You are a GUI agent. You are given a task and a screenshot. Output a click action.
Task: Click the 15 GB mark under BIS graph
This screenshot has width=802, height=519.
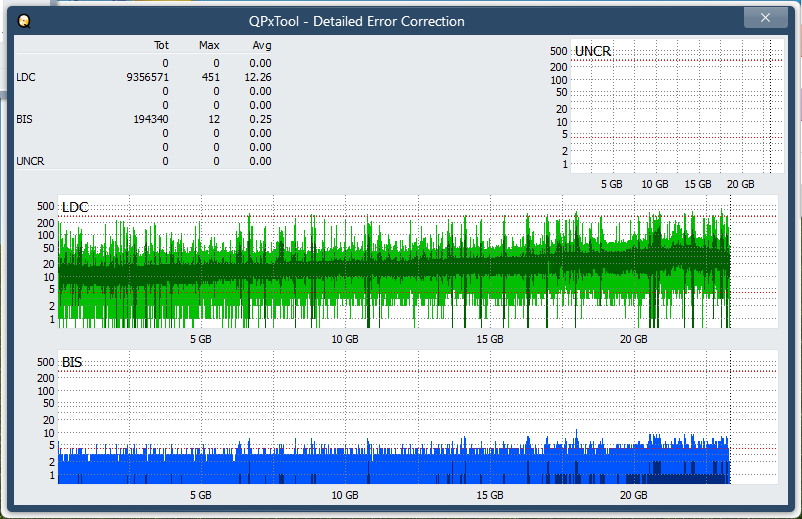pyautogui.click(x=490, y=495)
